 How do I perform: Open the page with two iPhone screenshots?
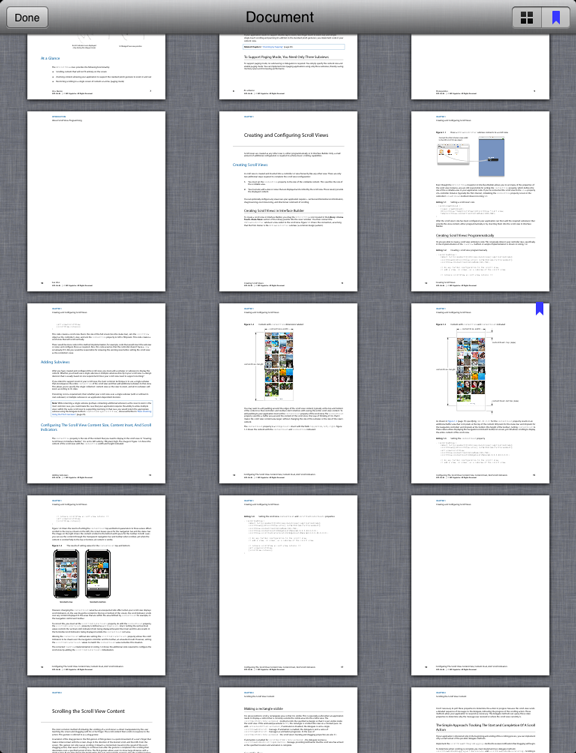coord(96,585)
